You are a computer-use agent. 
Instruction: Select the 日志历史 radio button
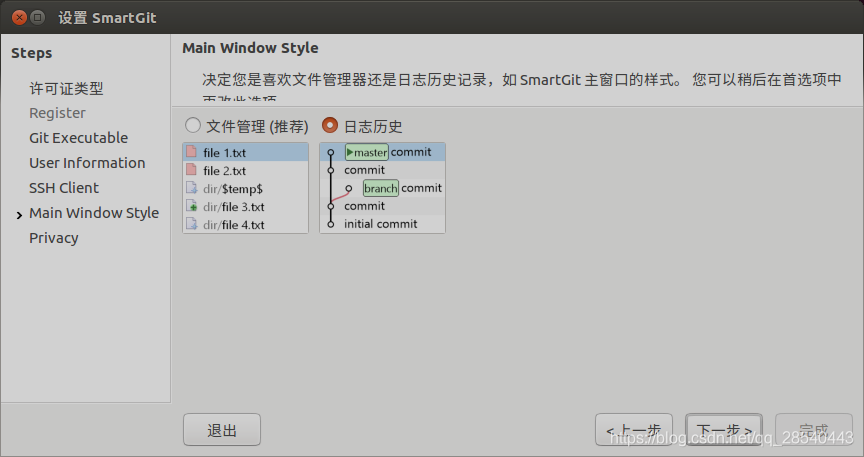point(330,126)
